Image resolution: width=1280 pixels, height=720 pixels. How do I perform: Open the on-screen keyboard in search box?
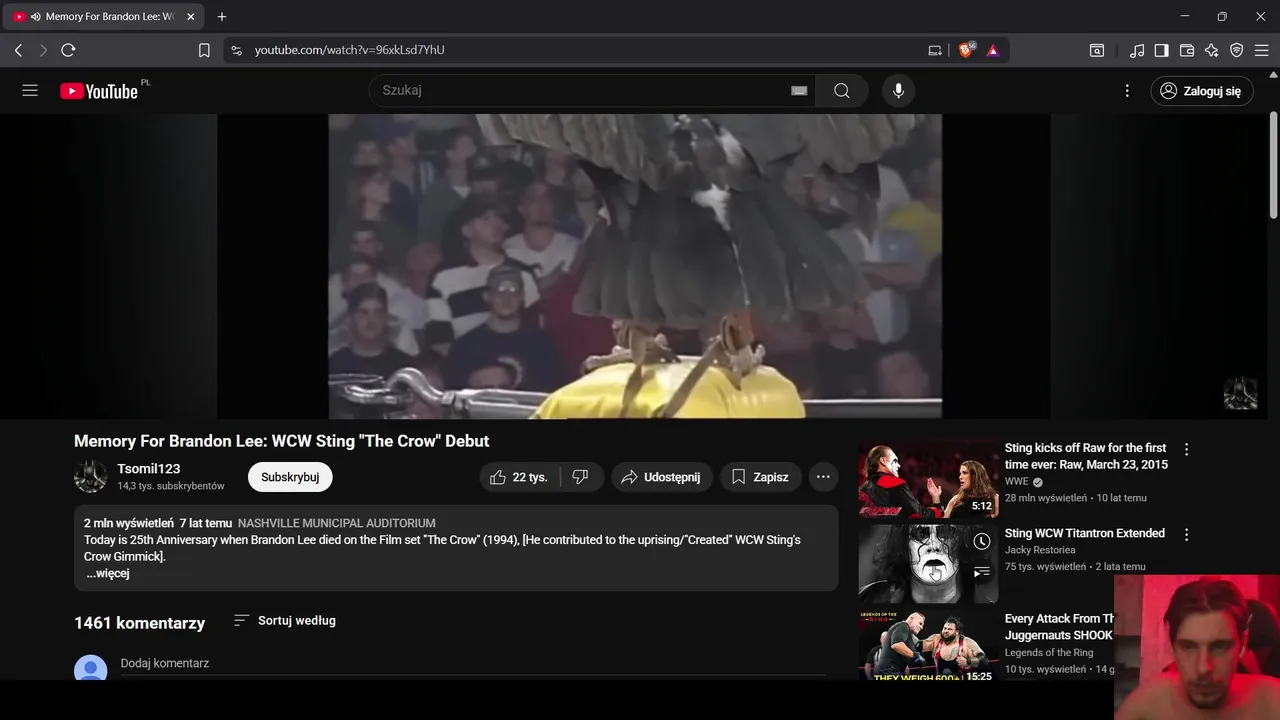[x=799, y=91]
